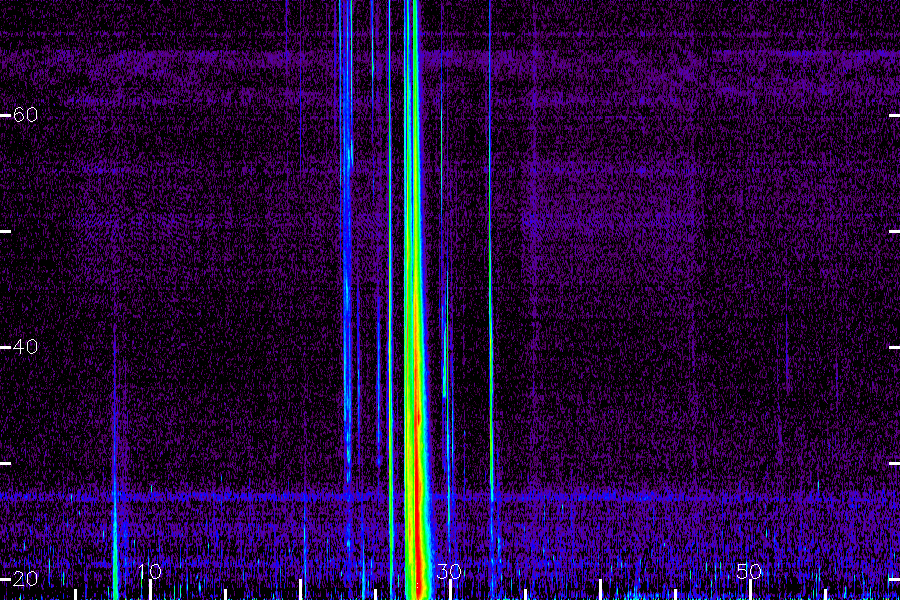Click the 40 label on vertical axis
The width and height of the screenshot is (900, 600).
[x=25, y=347]
